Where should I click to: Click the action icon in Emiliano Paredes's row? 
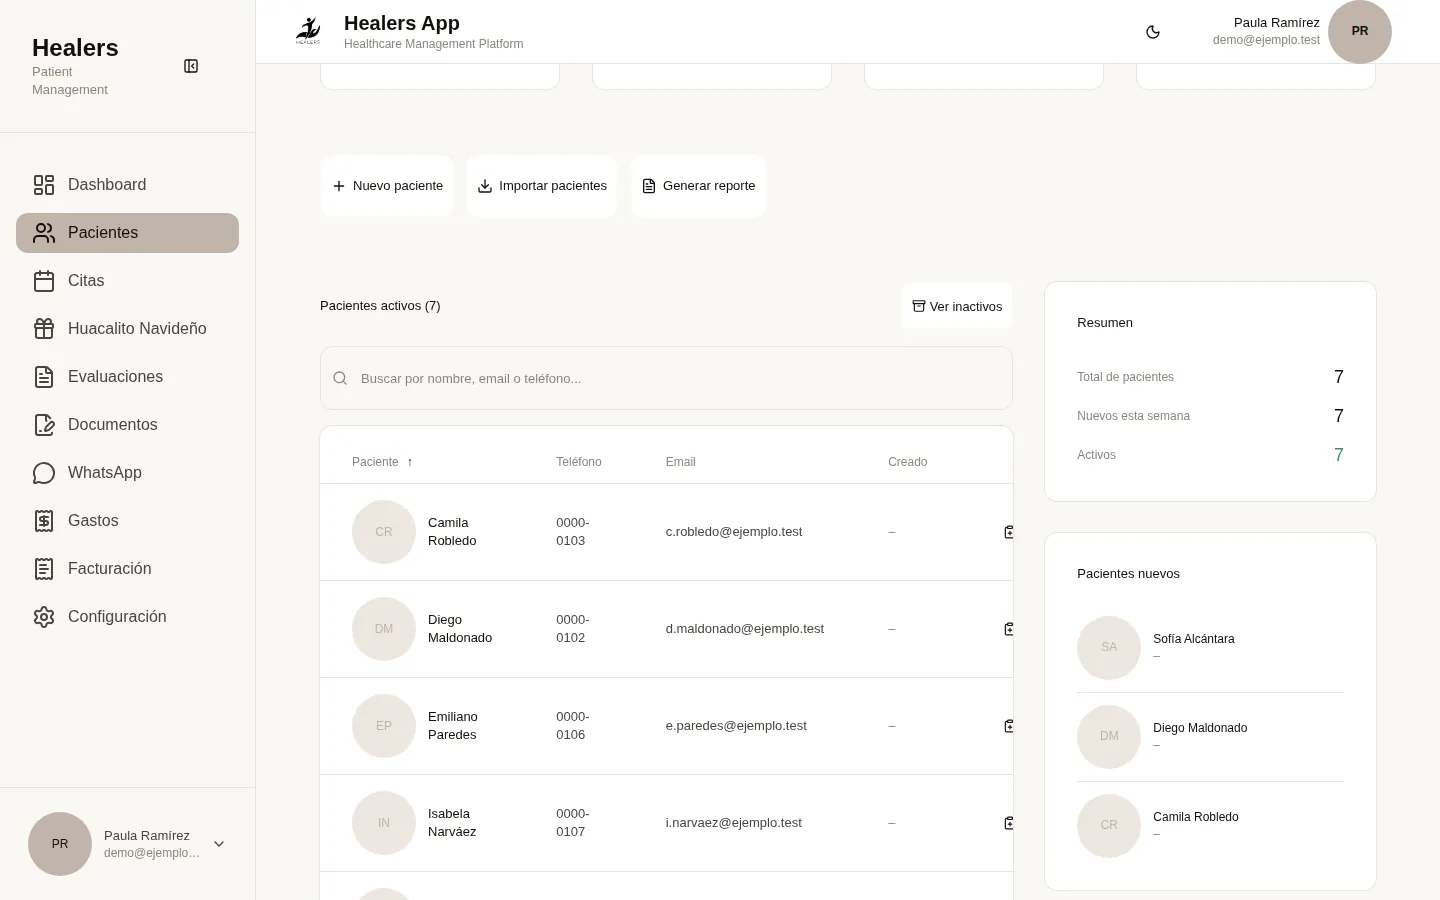click(1009, 726)
